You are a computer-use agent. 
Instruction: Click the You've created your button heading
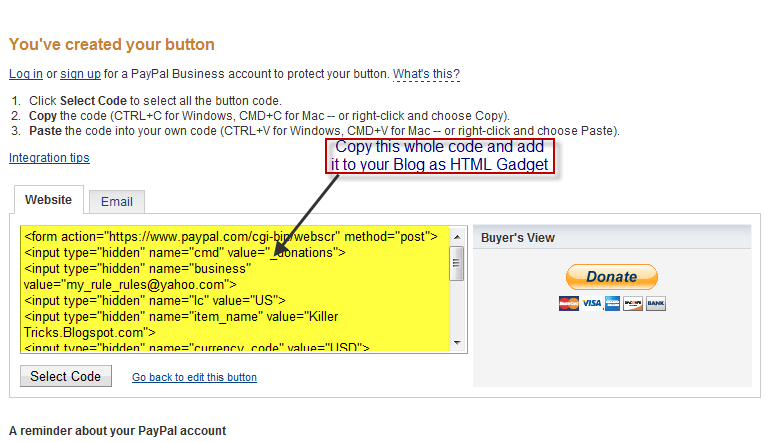pyautogui.click(x=112, y=45)
